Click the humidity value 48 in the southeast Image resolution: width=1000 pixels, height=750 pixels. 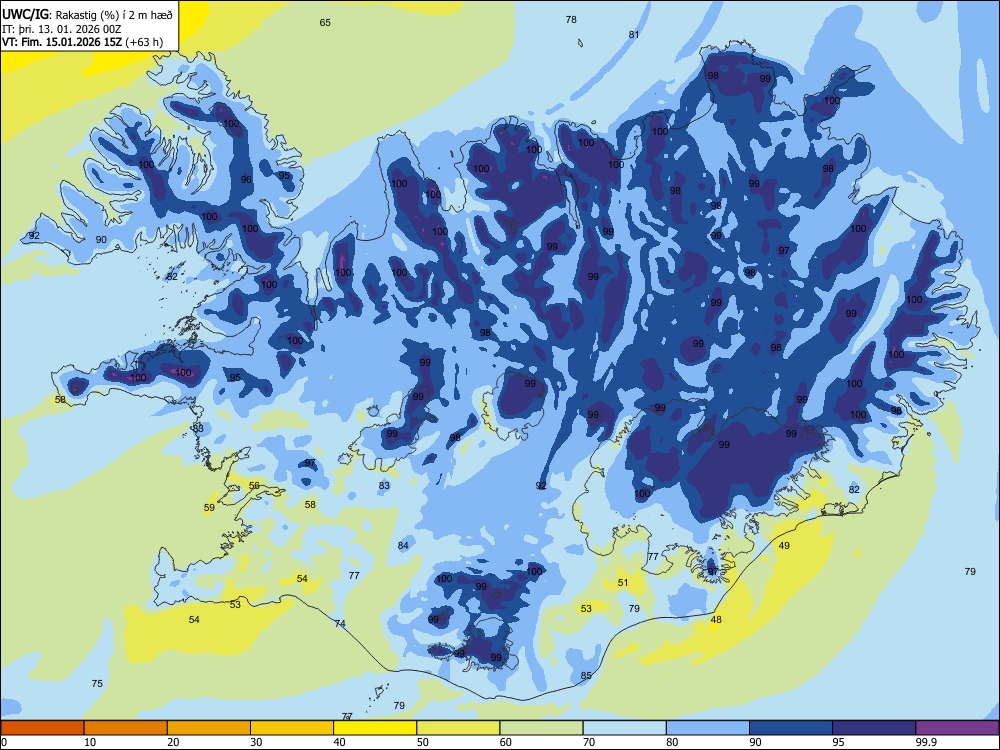click(x=716, y=620)
